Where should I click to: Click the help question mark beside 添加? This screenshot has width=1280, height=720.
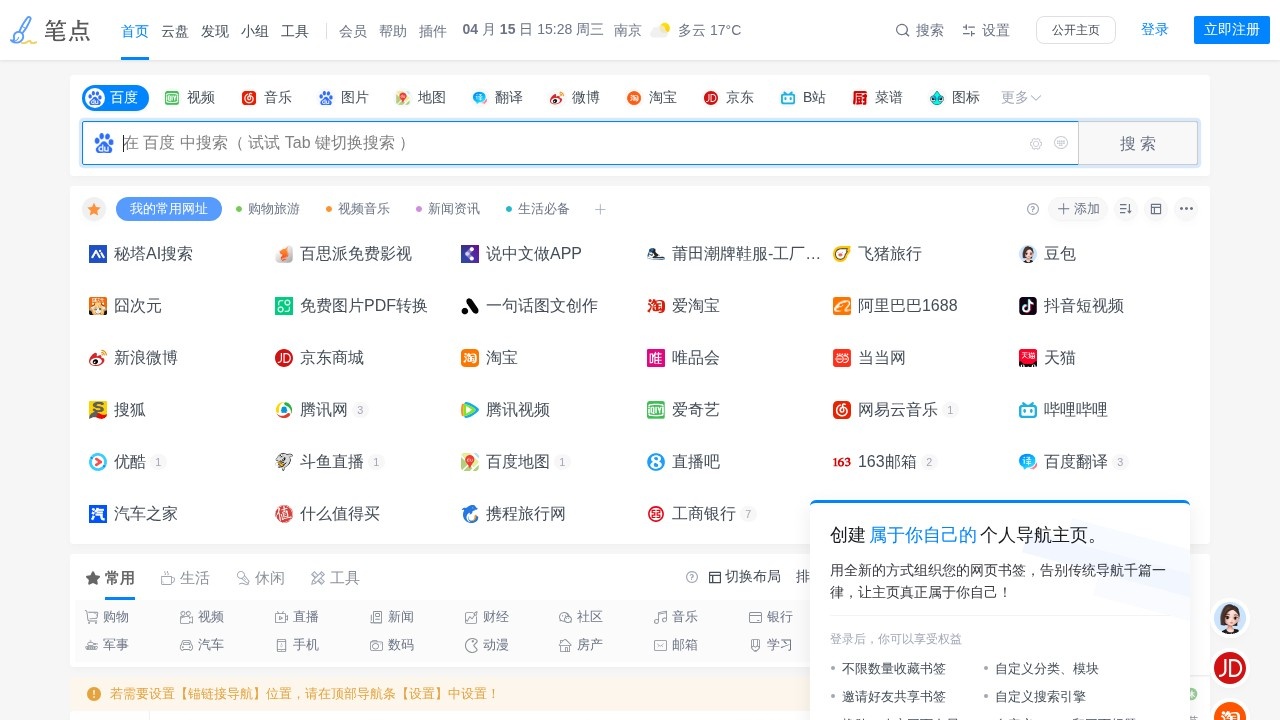click(x=1033, y=209)
